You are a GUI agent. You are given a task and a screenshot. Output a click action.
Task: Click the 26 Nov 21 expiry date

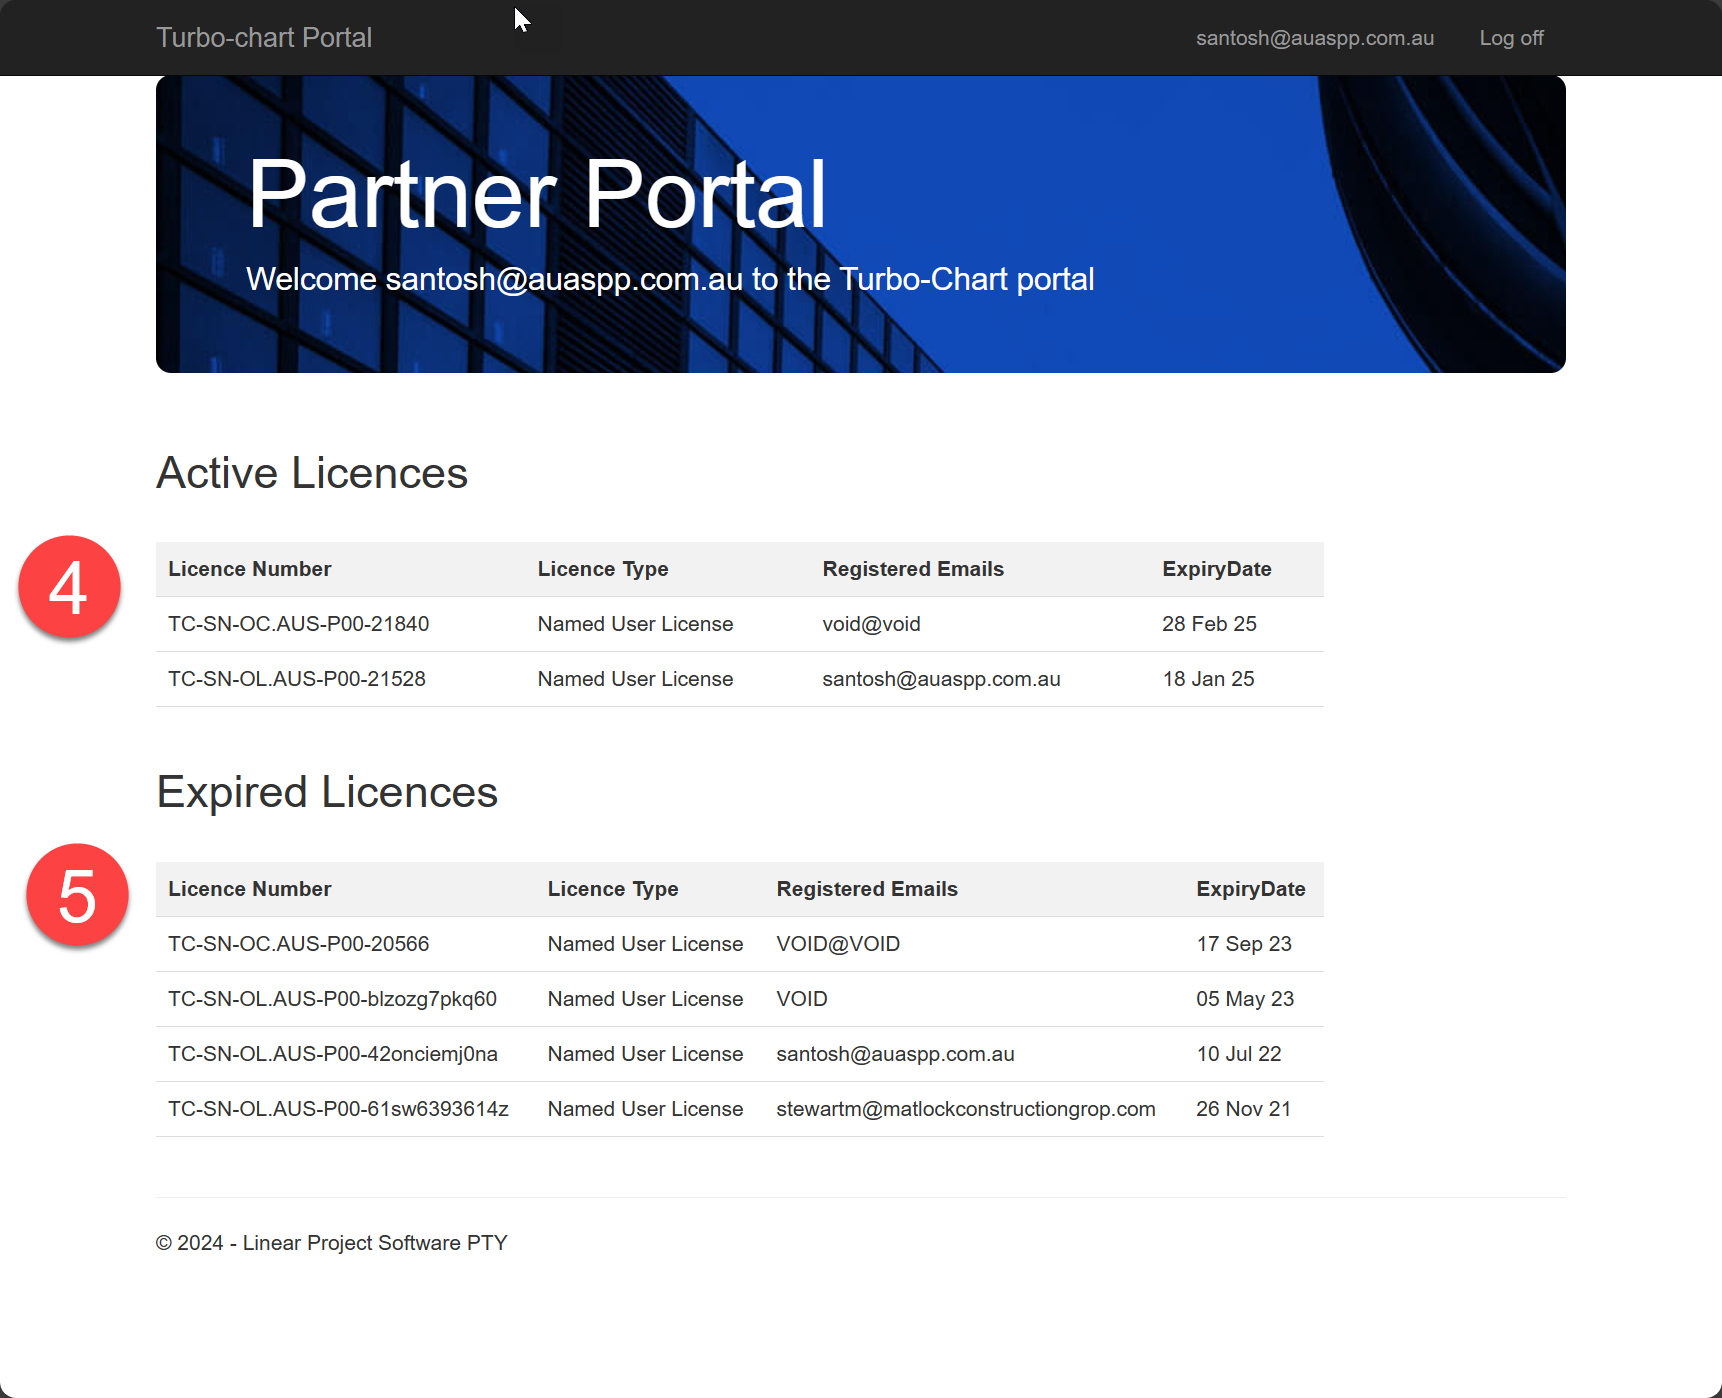1243,1109
